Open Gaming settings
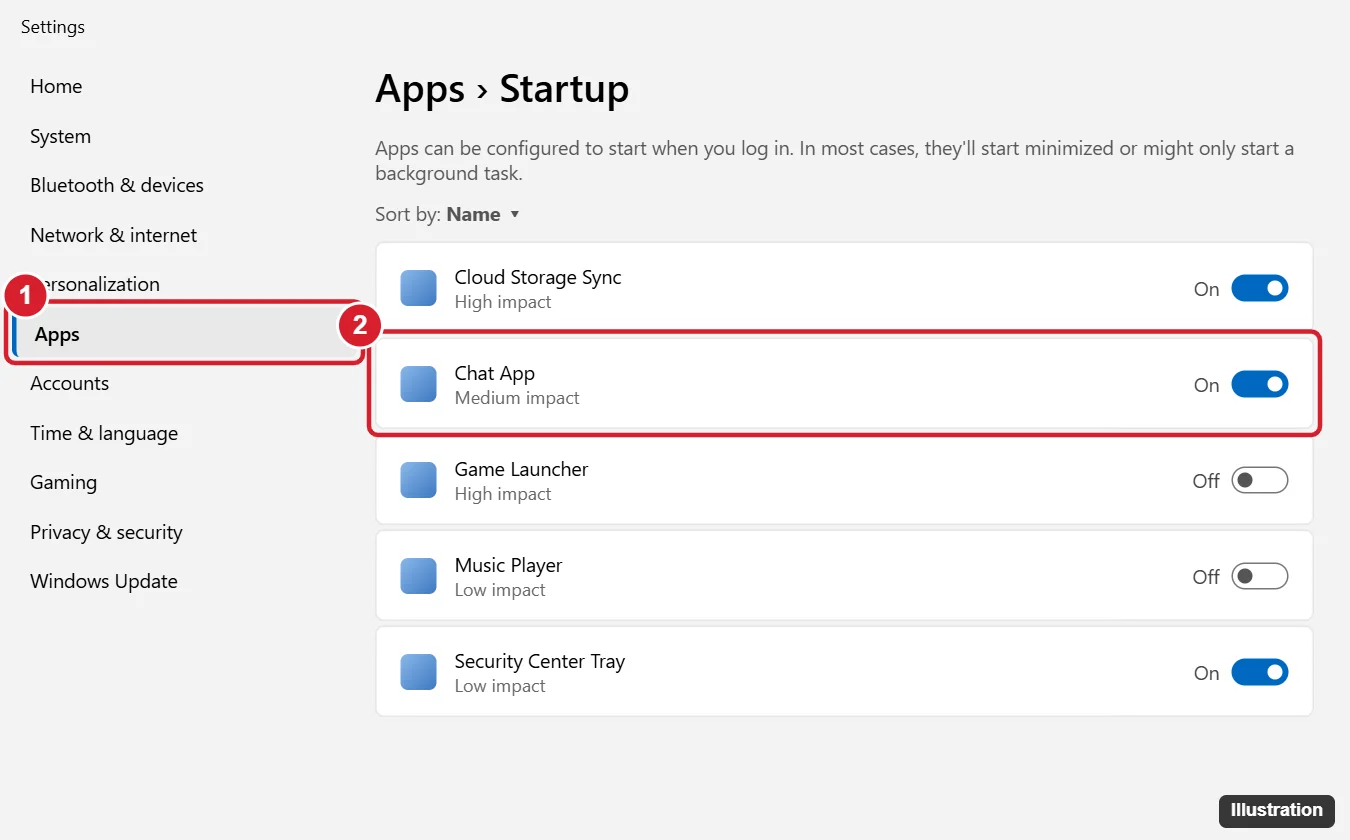This screenshot has width=1350, height=840. 64,482
